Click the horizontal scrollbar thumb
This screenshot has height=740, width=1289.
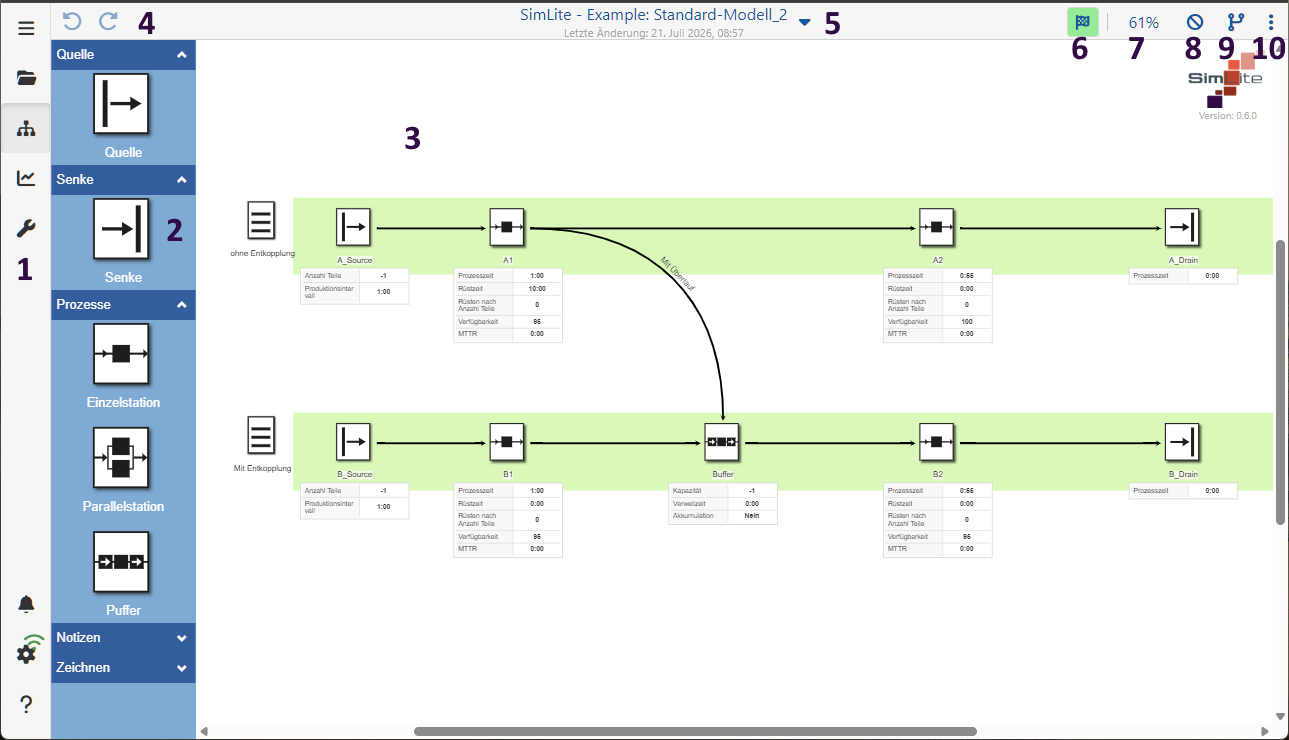(695, 731)
